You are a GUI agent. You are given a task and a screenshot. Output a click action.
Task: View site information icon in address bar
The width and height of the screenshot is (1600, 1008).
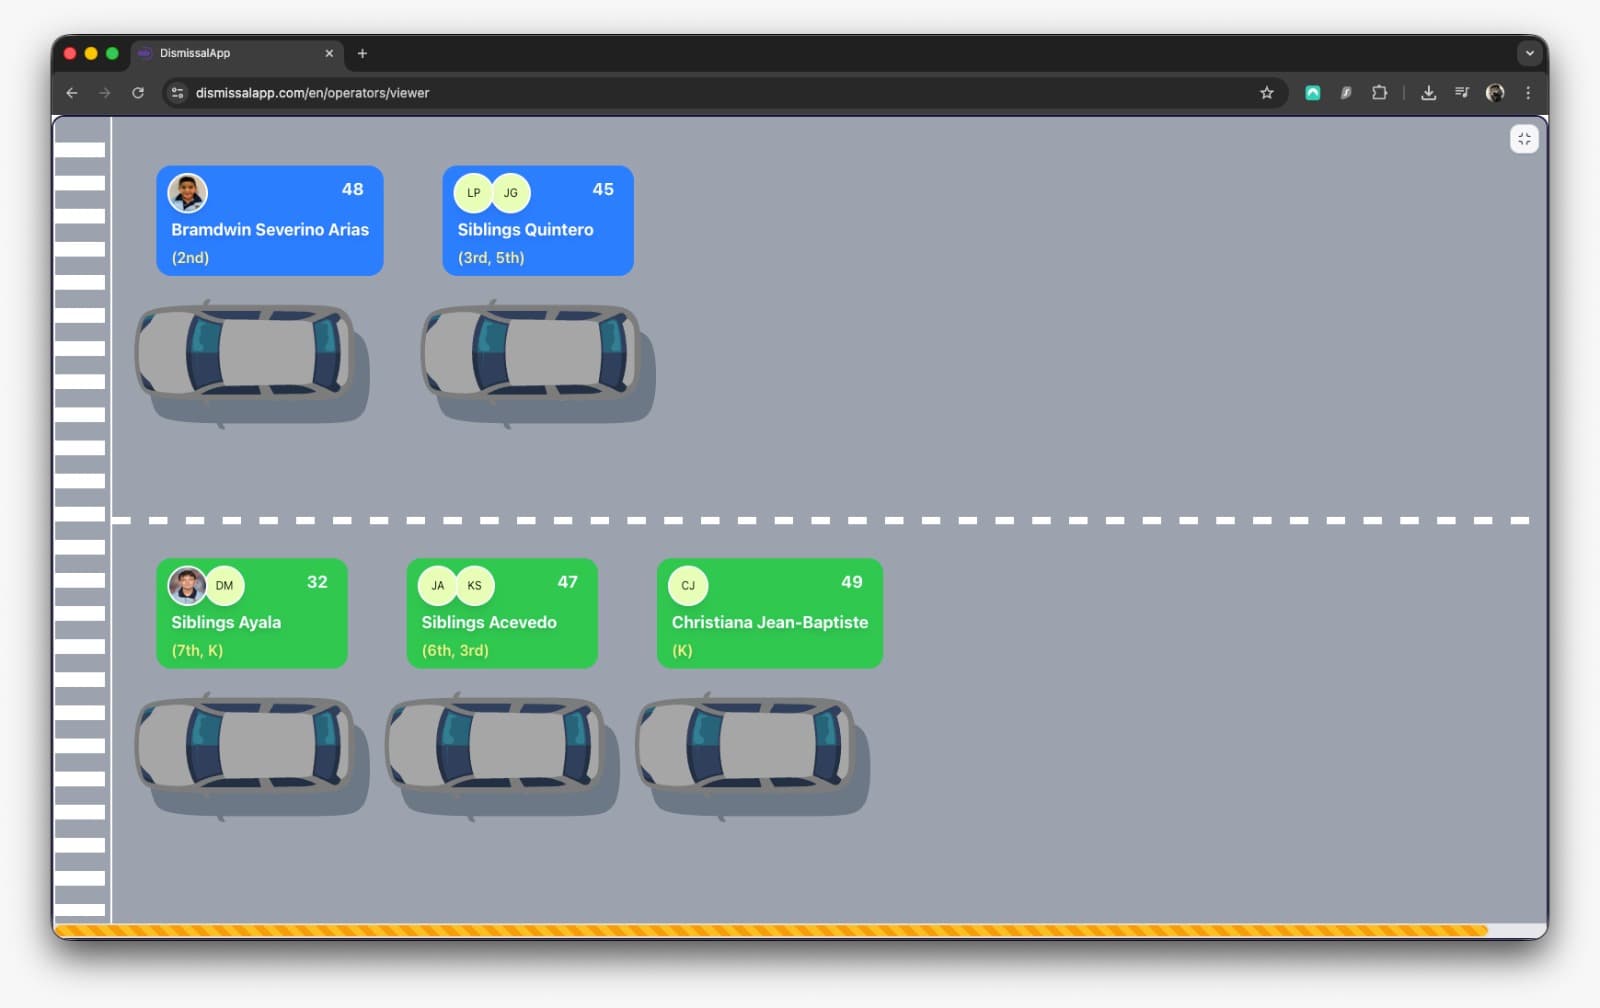point(177,93)
